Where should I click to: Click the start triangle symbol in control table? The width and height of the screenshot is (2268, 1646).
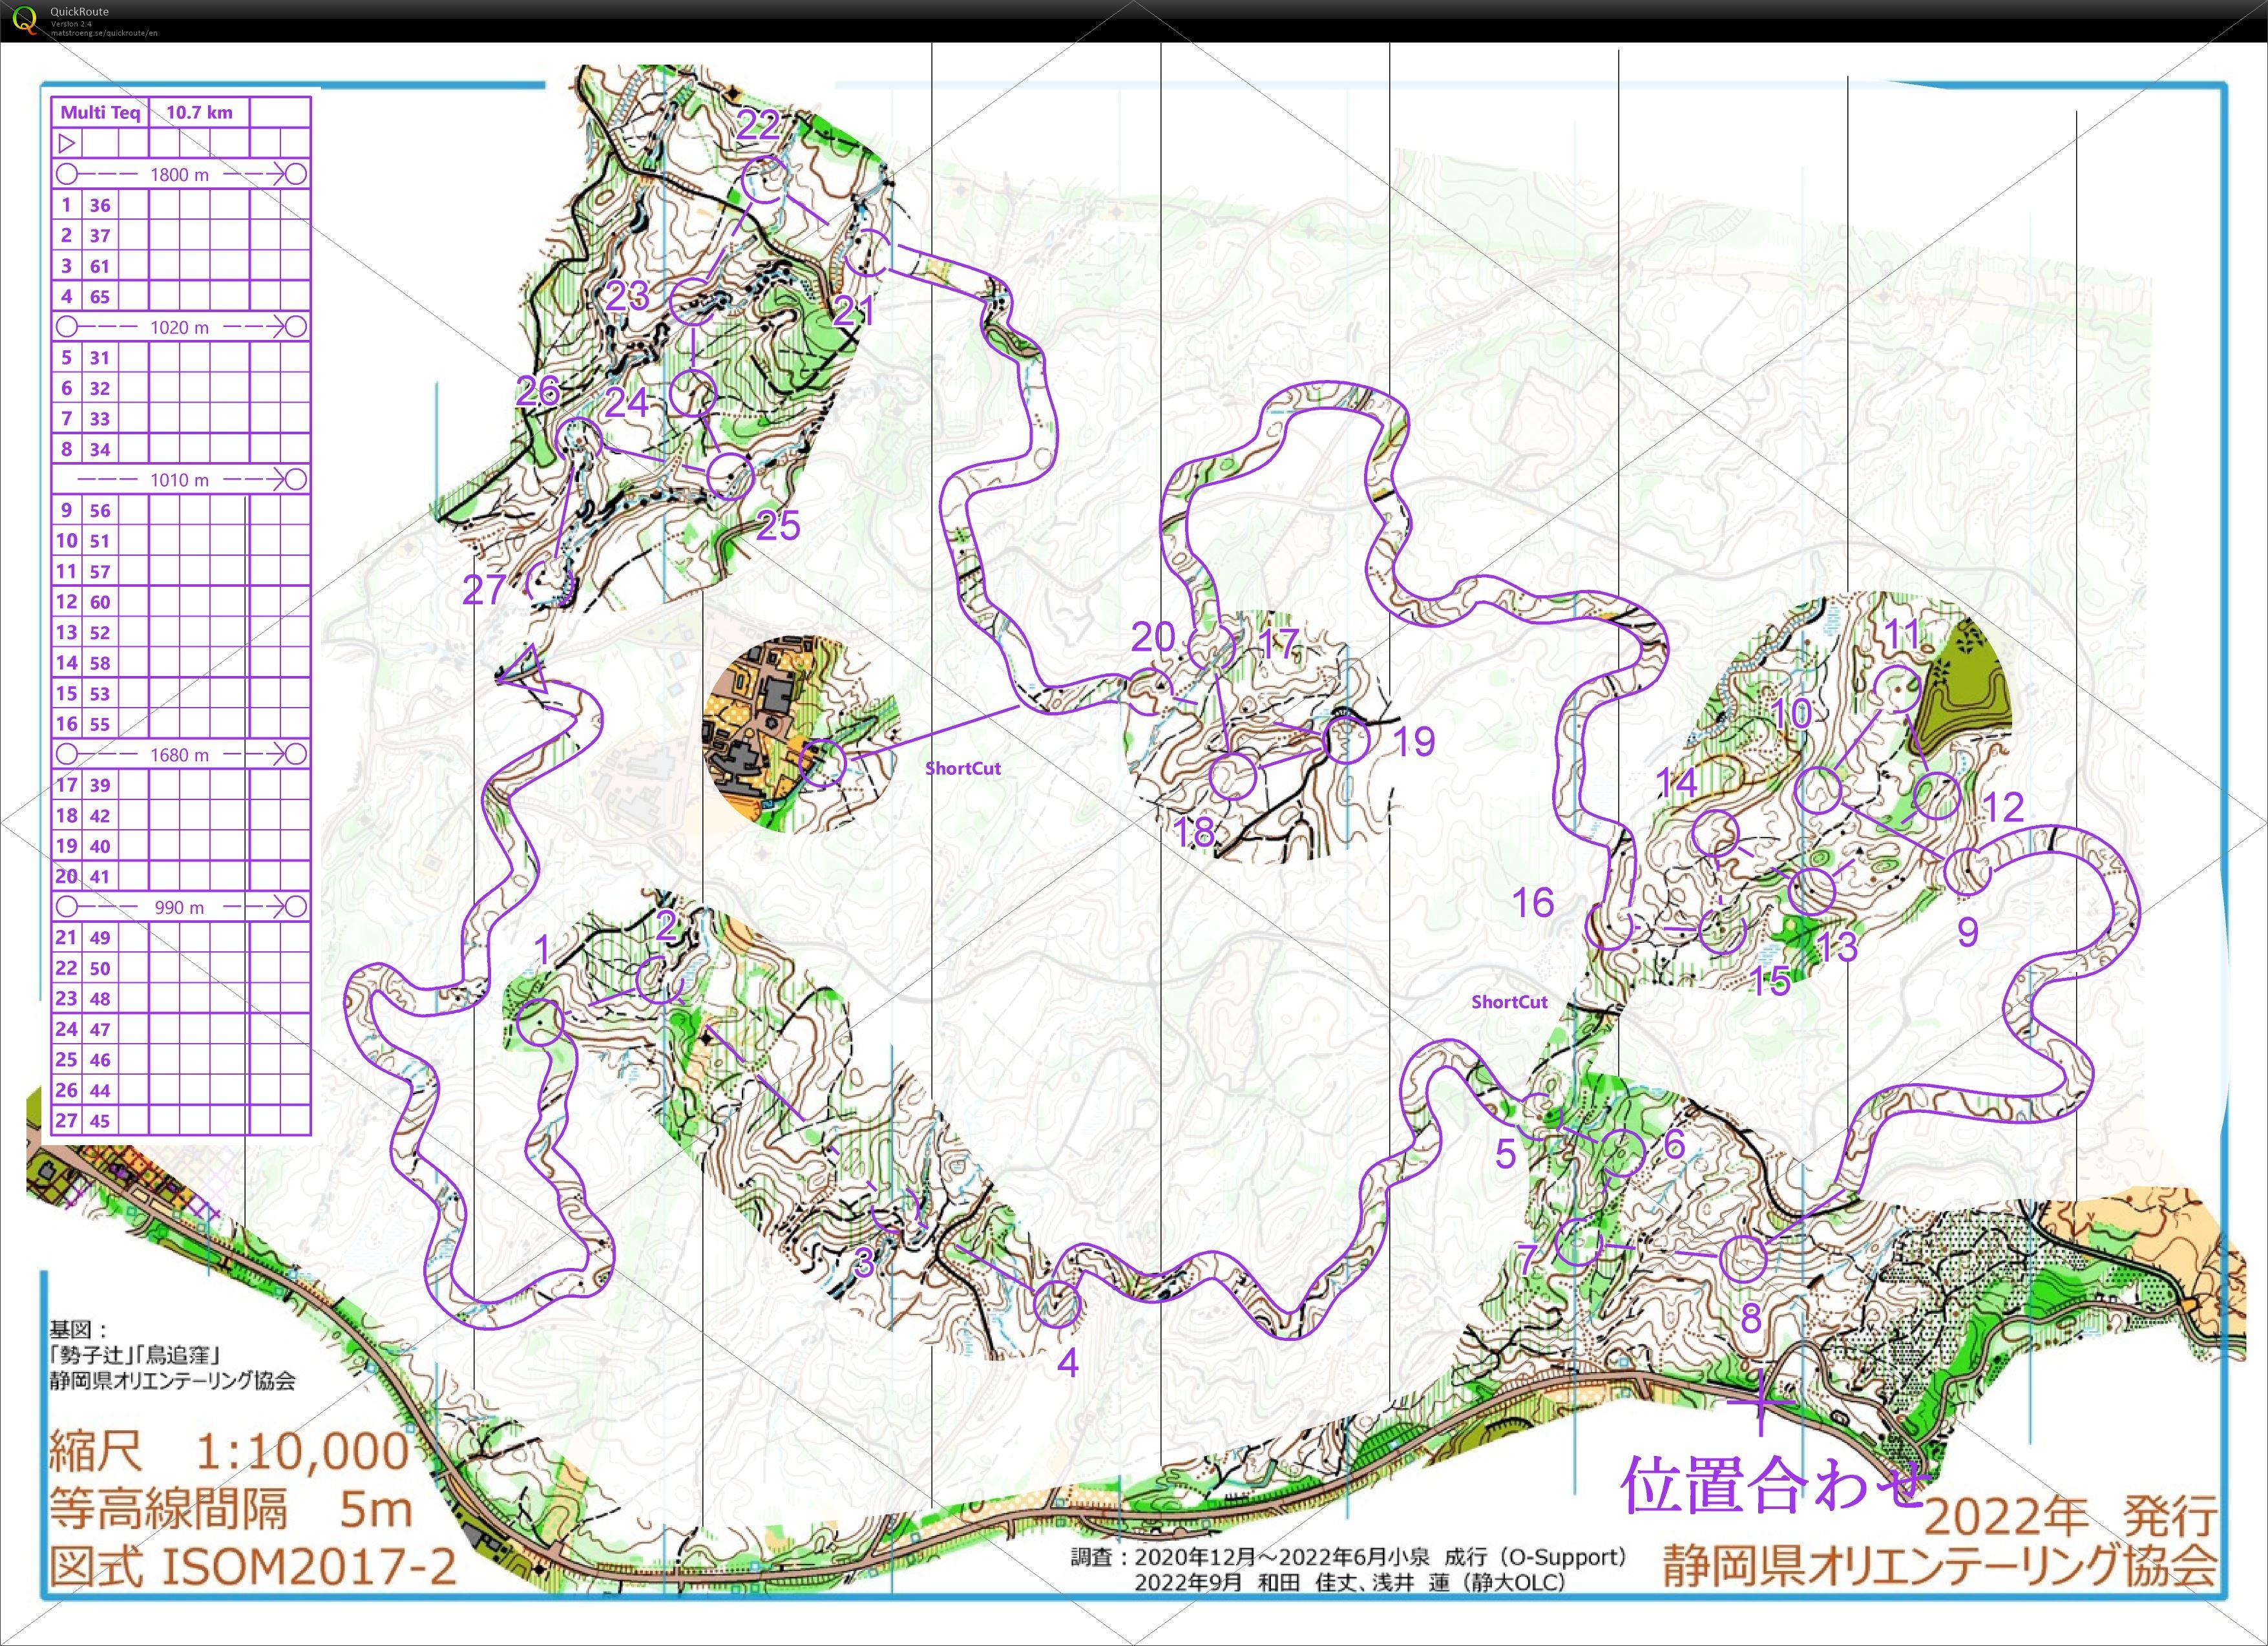[x=67, y=143]
